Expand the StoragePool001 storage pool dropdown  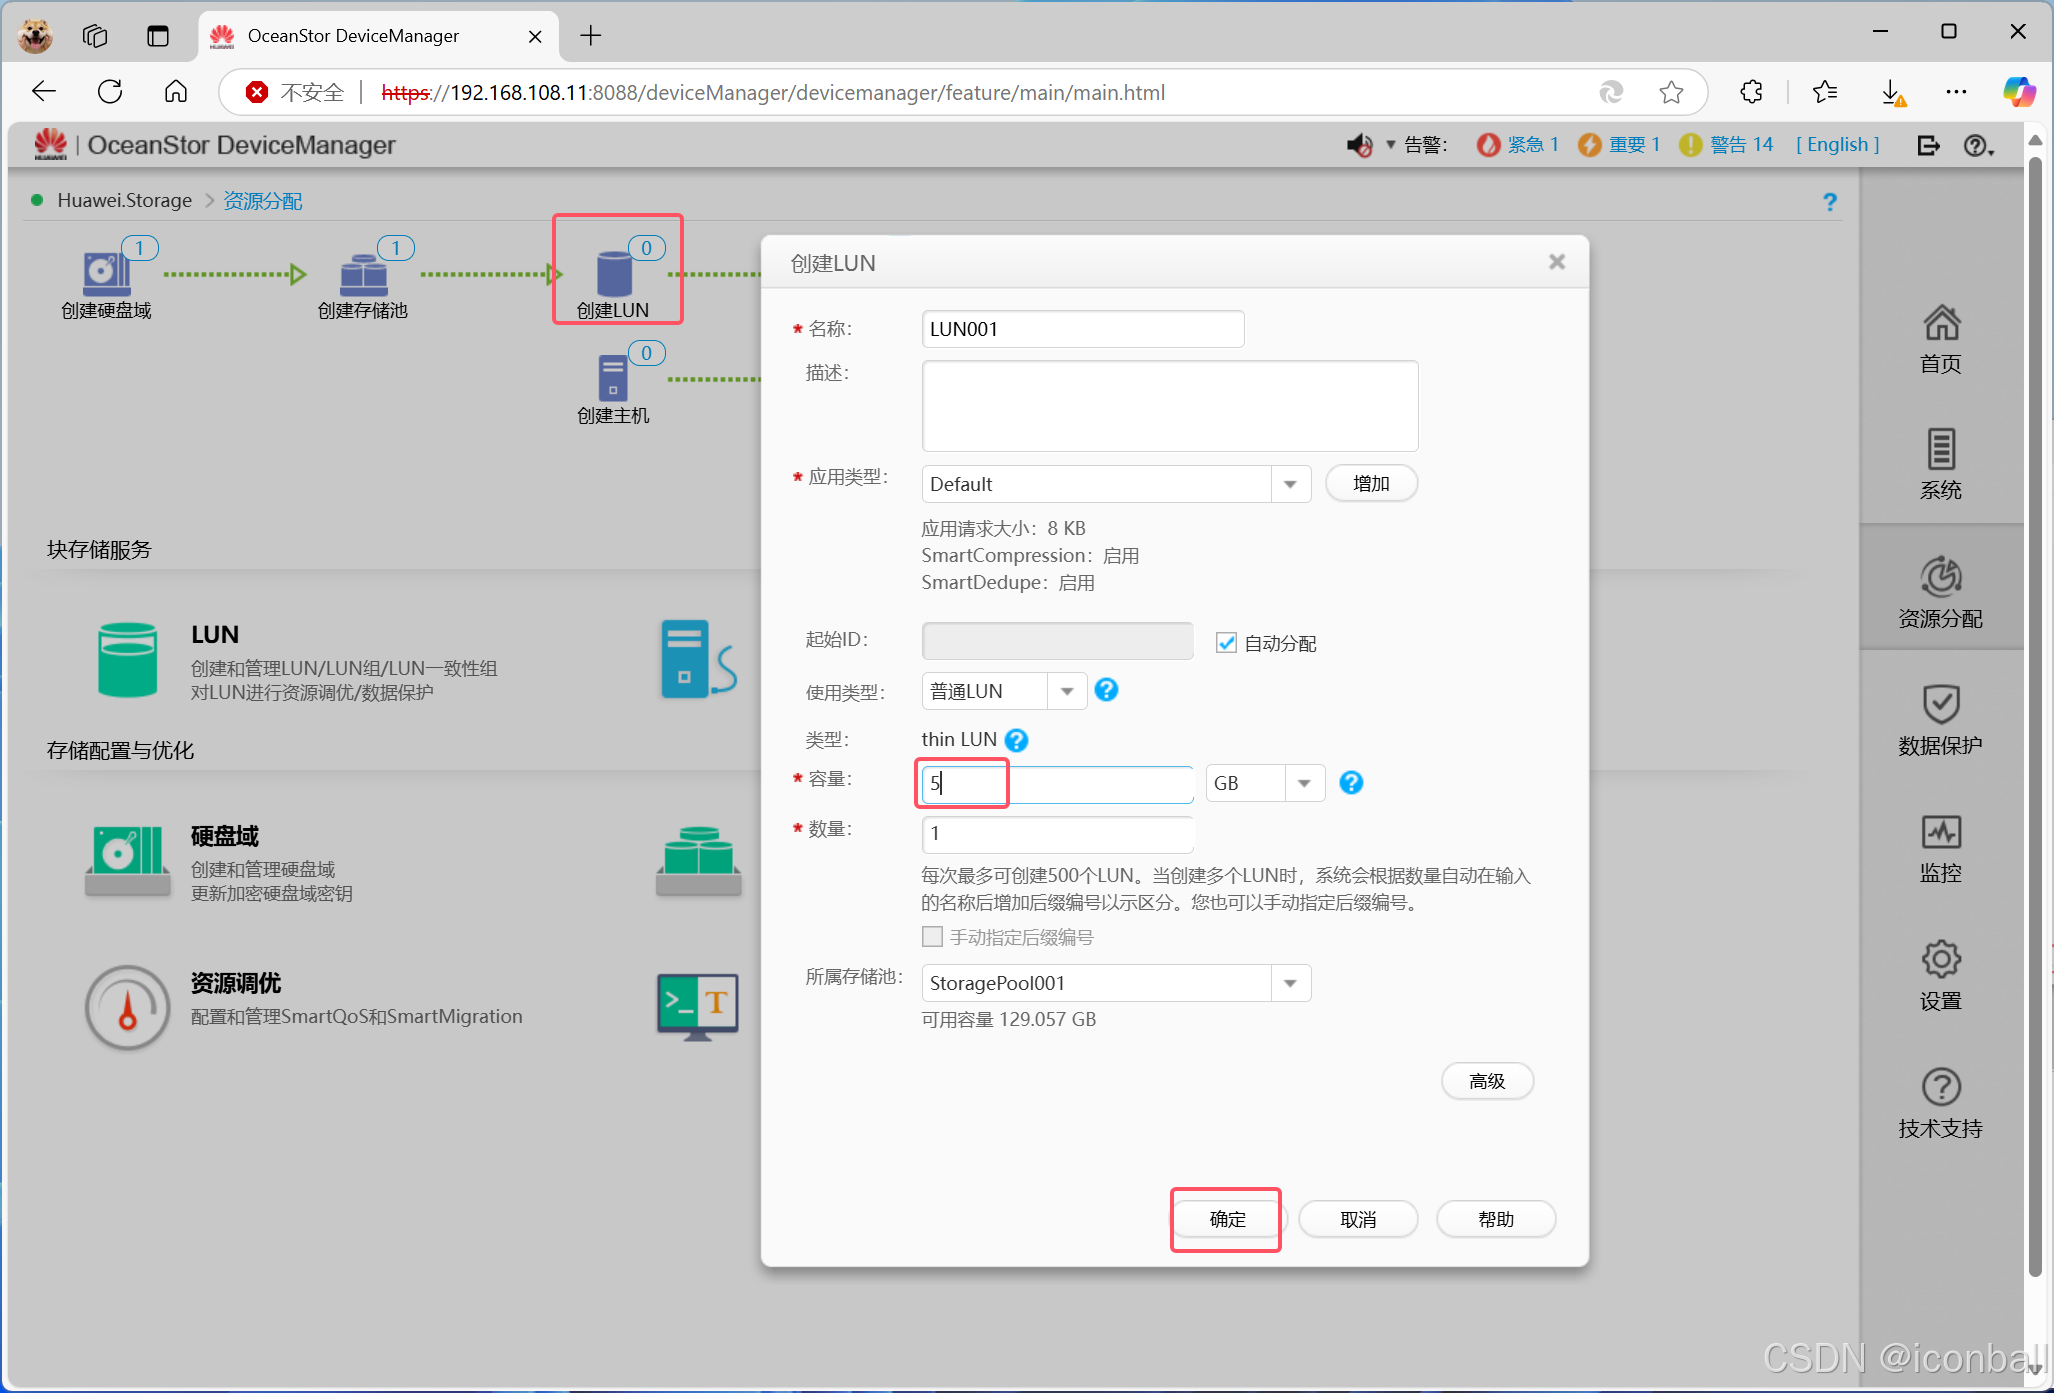1290,983
